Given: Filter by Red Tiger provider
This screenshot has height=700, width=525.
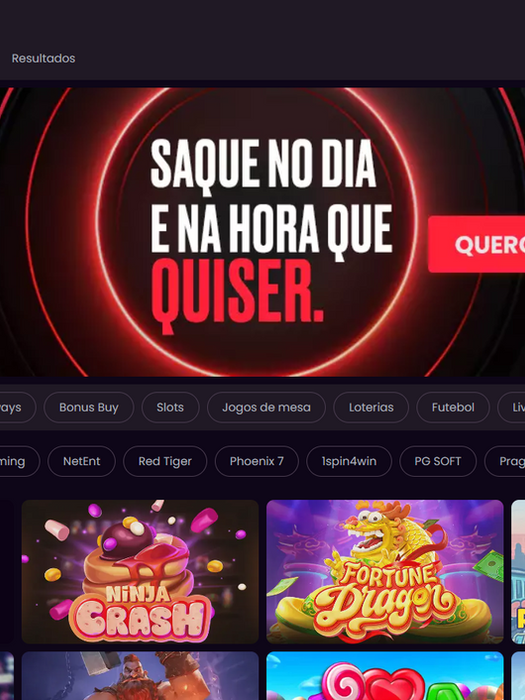Looking at the screenshot, I should pos(165,461).
